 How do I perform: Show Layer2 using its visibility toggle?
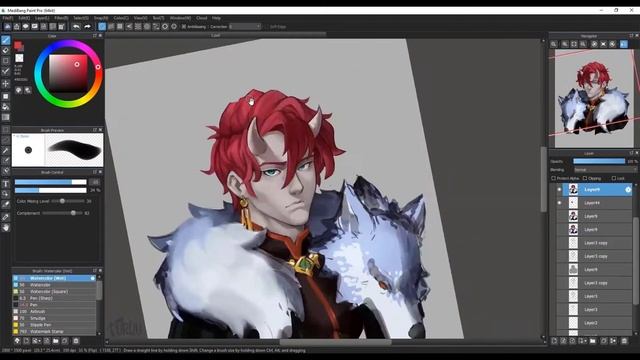pyautogui.click(x=559, y=323)
